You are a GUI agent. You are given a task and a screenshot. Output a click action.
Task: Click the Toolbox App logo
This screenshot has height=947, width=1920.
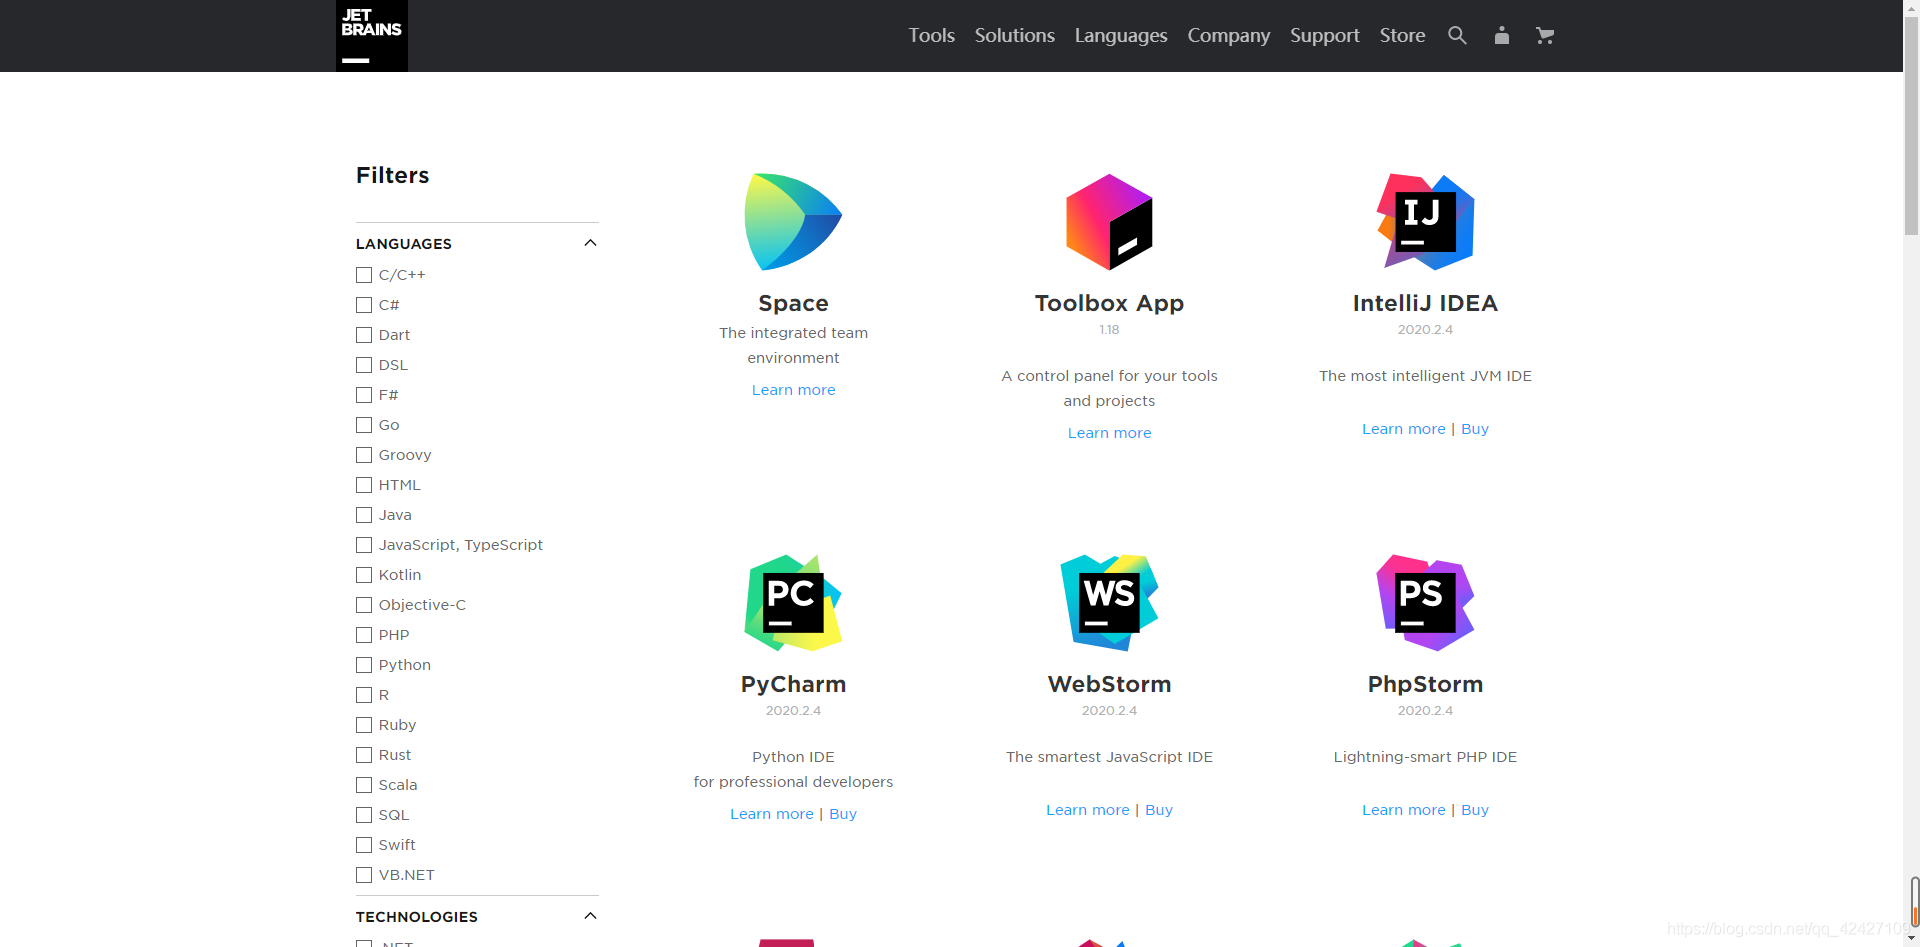click(1109, 222)
